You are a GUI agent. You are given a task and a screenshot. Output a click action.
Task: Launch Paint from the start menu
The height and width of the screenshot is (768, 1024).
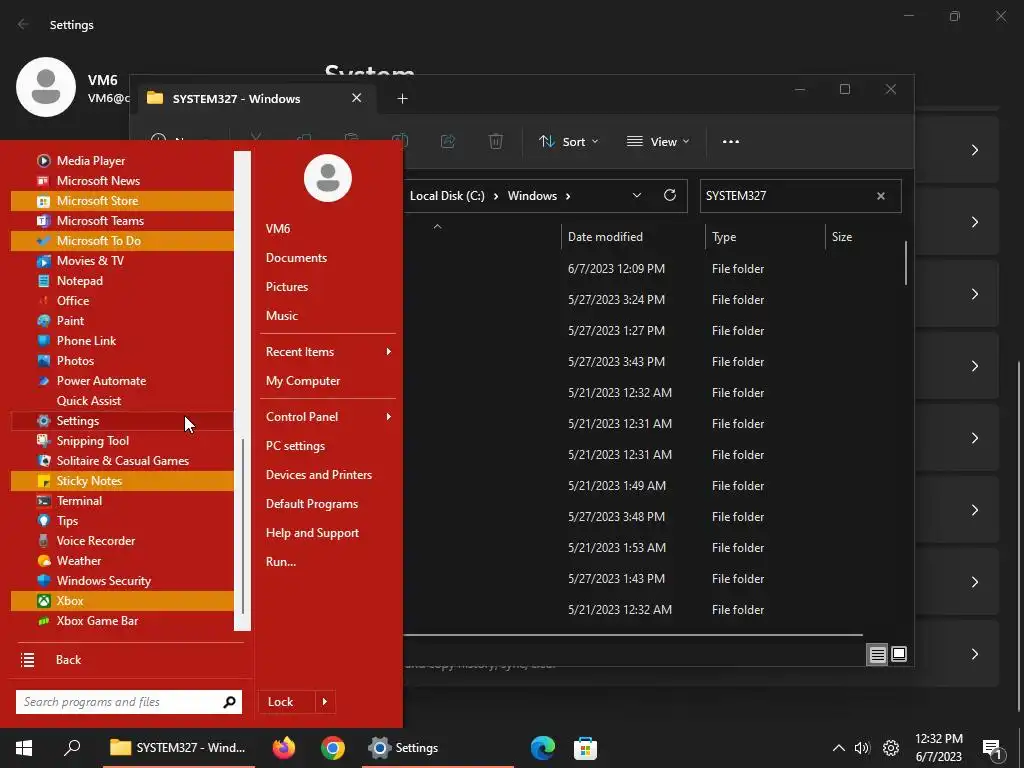(122, 321)
